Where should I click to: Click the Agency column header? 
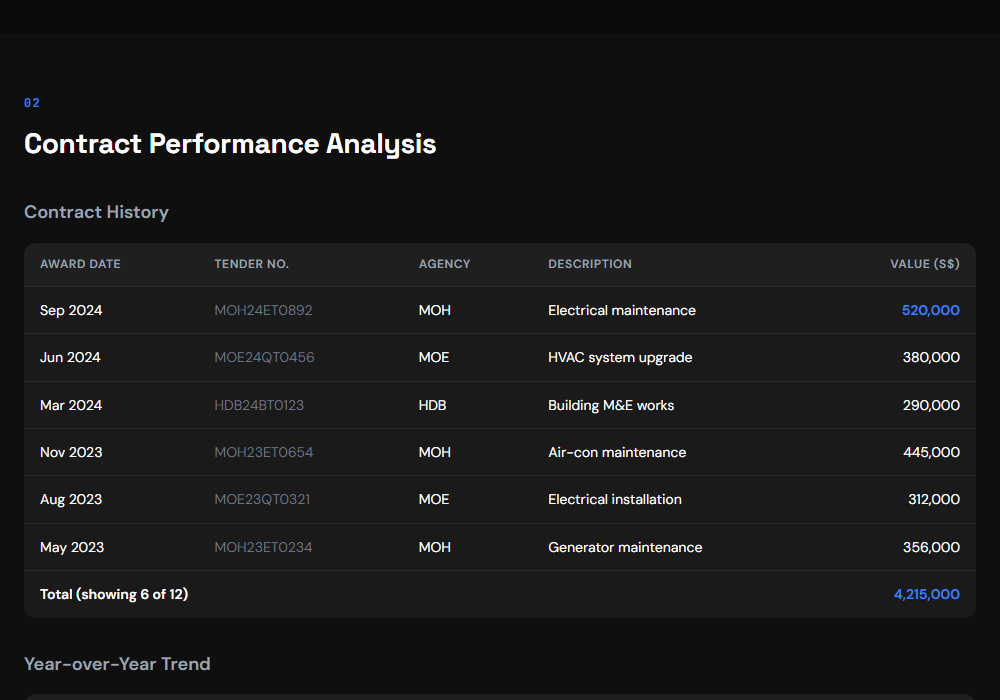point(444,264)
